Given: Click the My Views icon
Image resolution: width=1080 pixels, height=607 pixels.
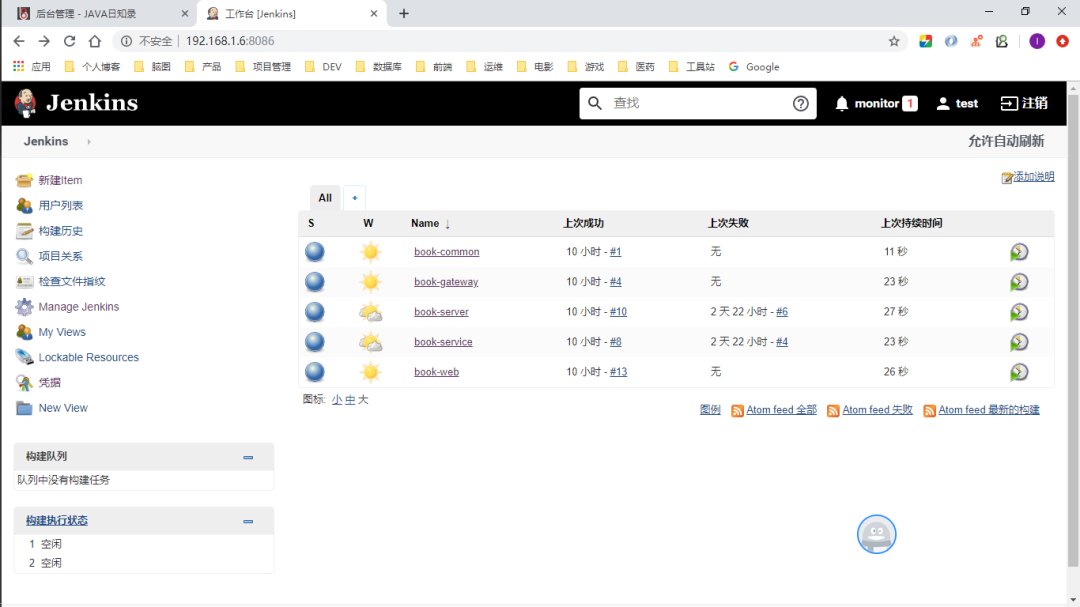Looking at the screenshot, I should pyautogui.click(x=24, y=332).
